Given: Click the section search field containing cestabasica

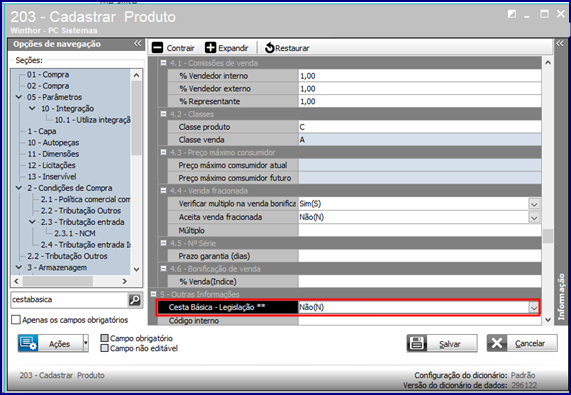Looking at the screenshot, I should point(69,300).
